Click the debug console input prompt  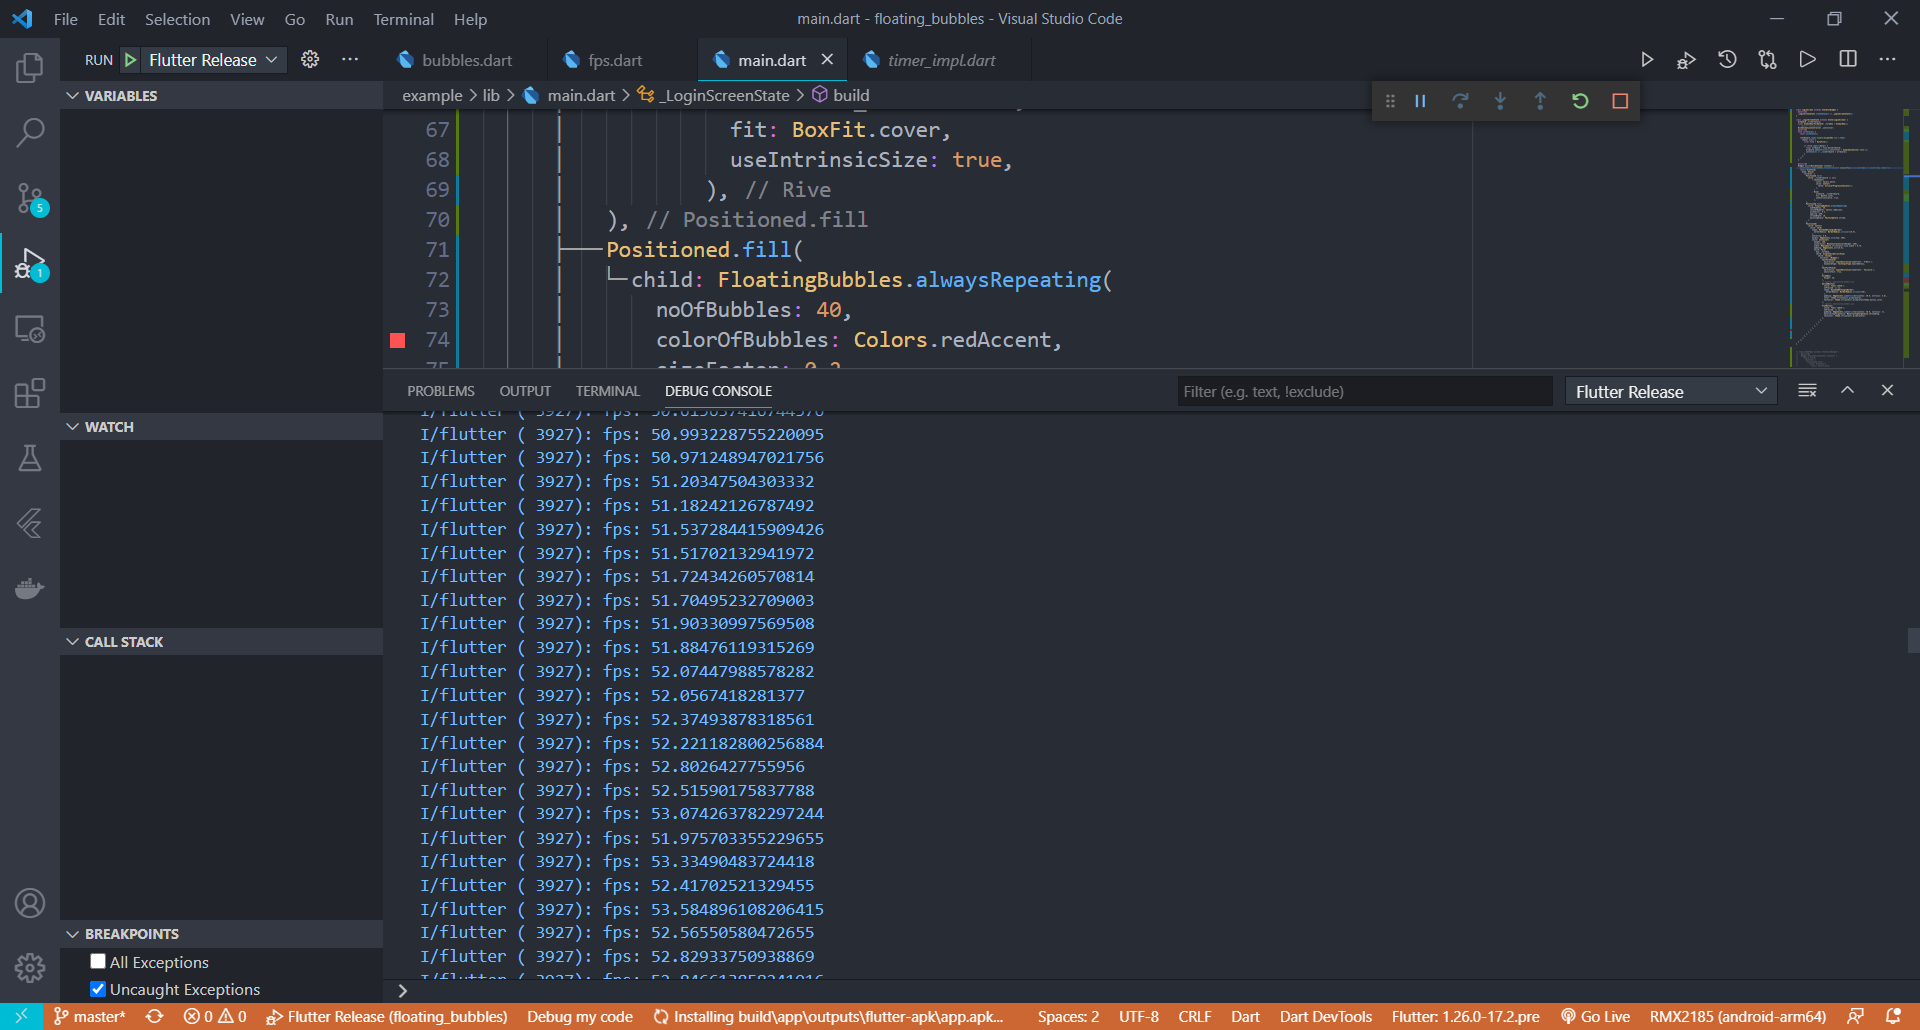1150,991
